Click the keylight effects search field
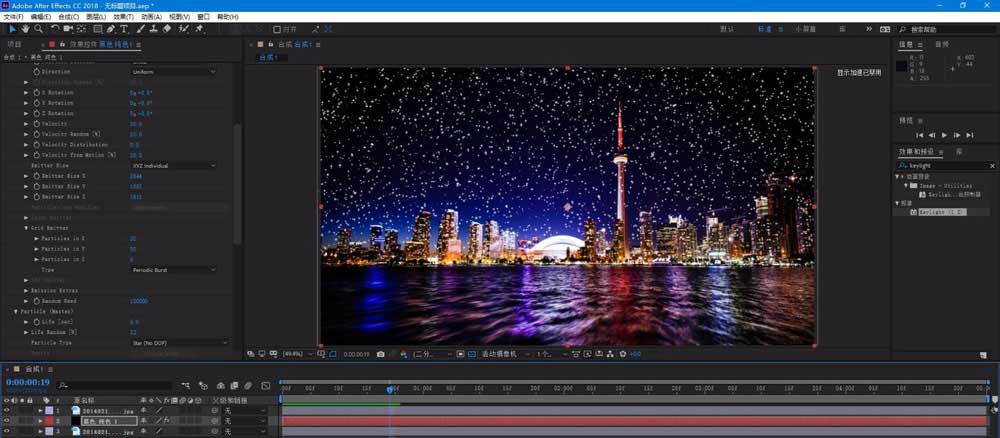The height and width of the screenshot is (438, 1000). [x=945, y=165]
